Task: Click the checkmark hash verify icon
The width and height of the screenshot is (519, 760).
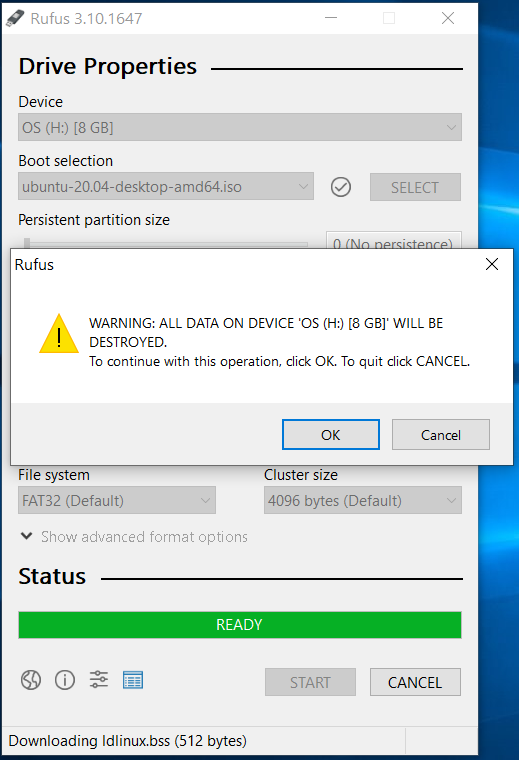Action: coord(341,187)
